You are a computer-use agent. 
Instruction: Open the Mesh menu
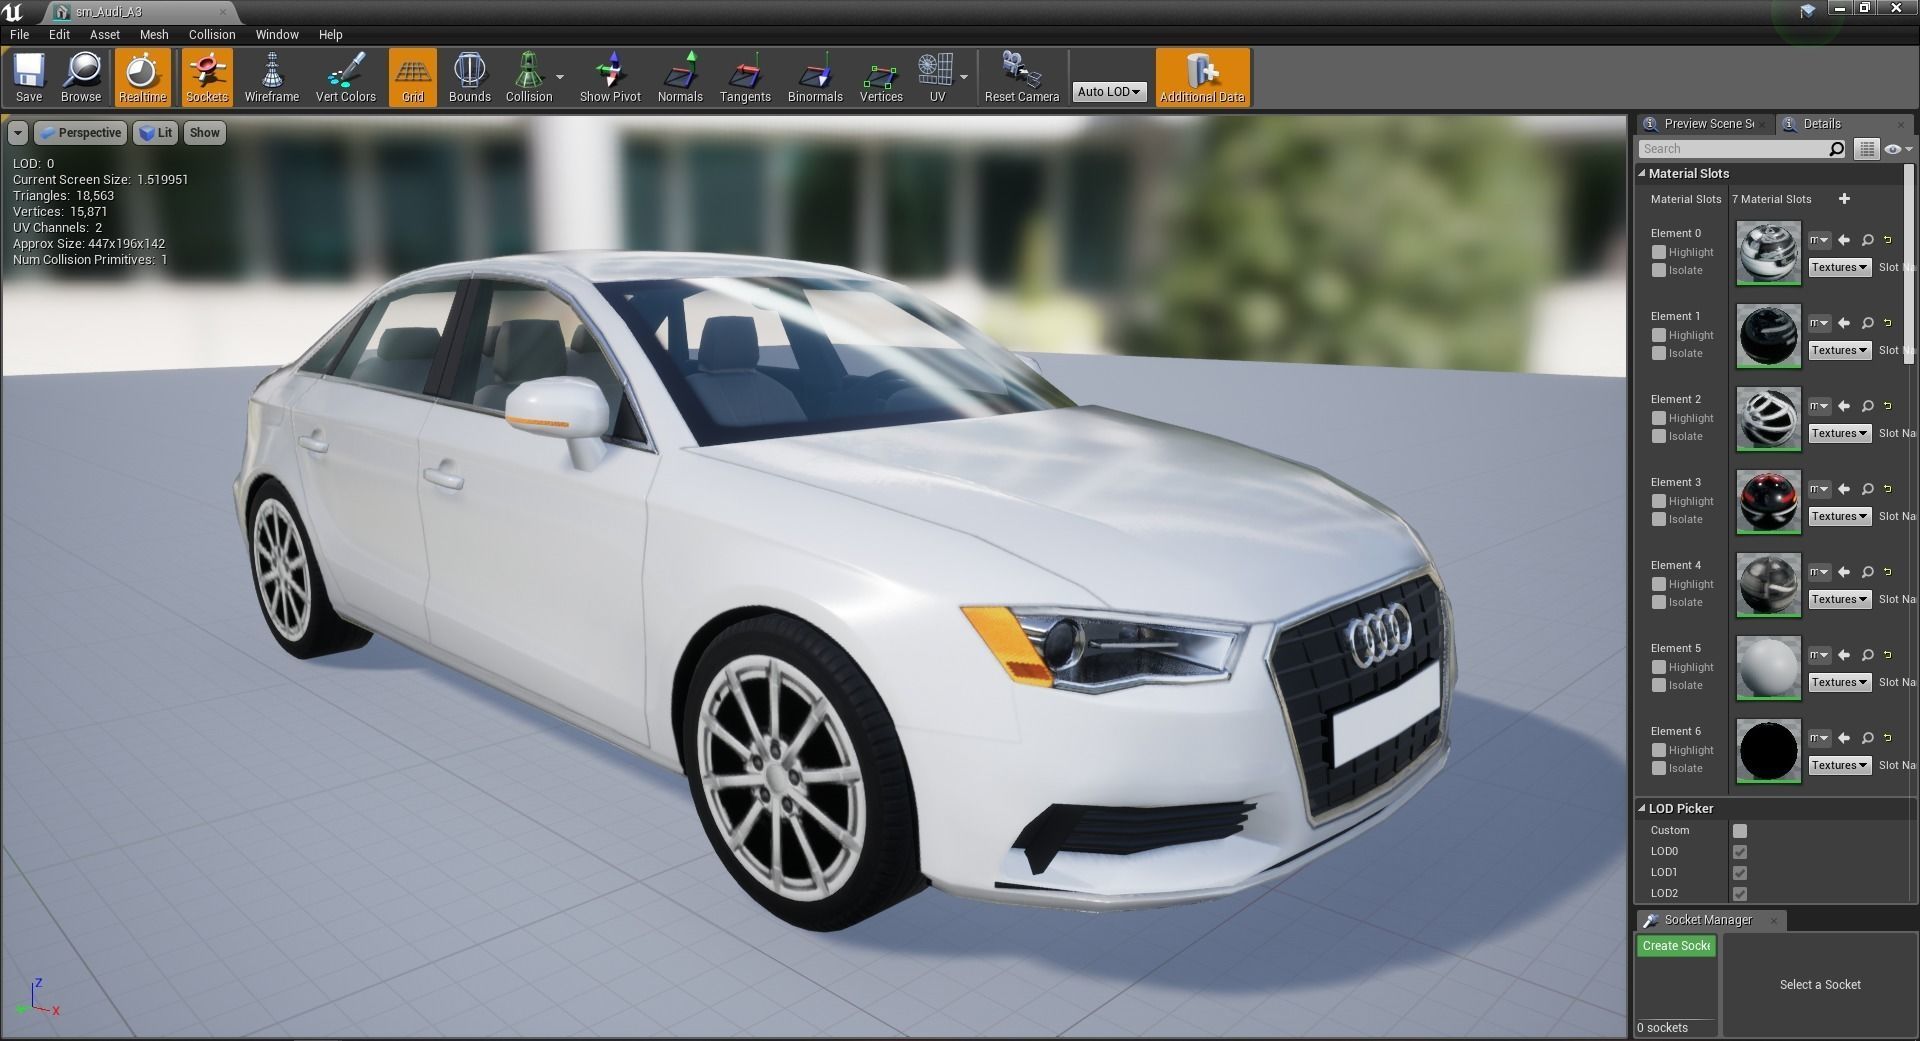tap(154, 34)
